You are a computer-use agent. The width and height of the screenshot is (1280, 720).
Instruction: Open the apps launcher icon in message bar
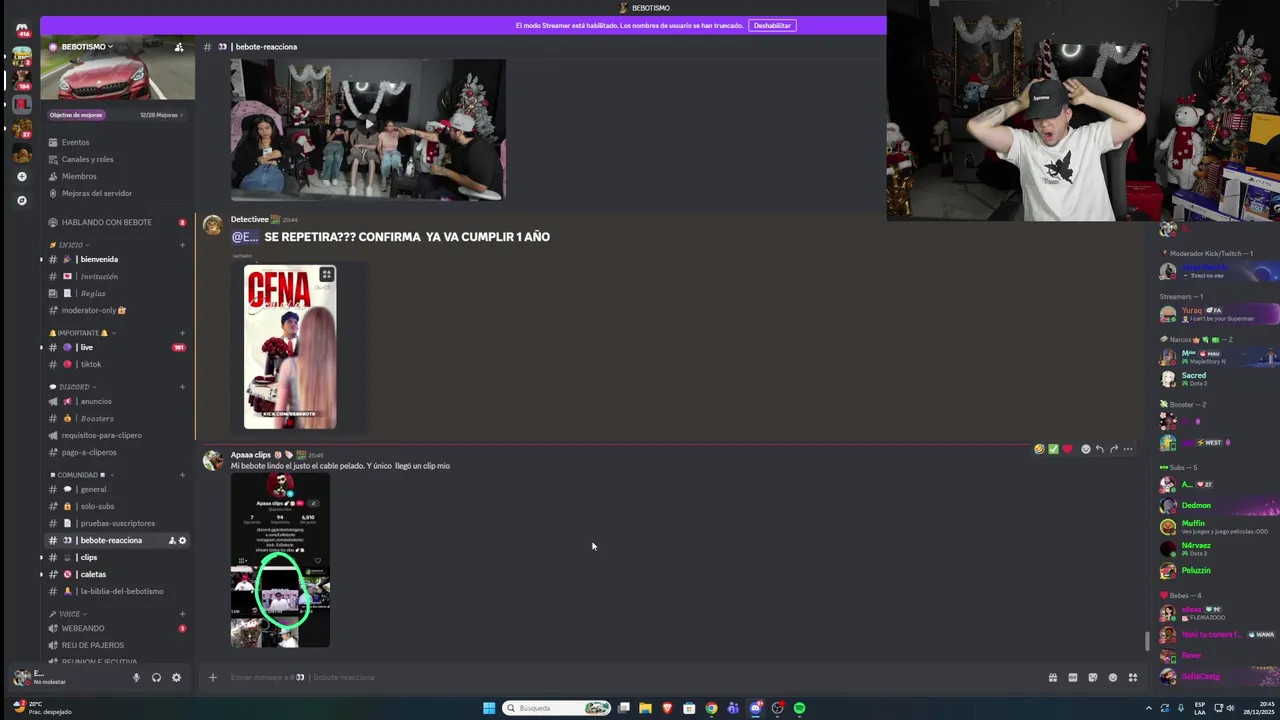1133,677
